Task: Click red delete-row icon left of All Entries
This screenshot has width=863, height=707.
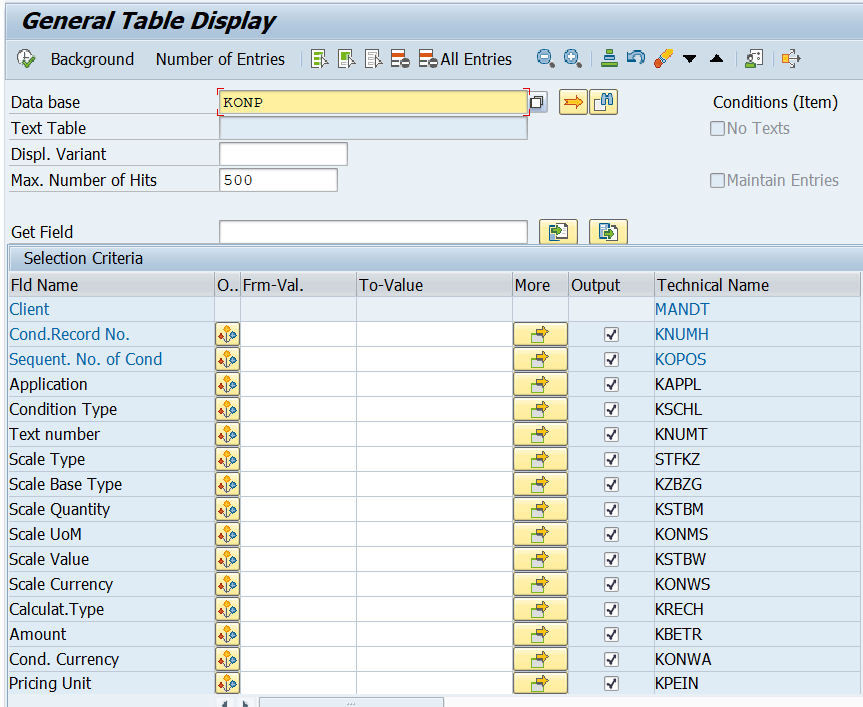Action: pos(400,58)
